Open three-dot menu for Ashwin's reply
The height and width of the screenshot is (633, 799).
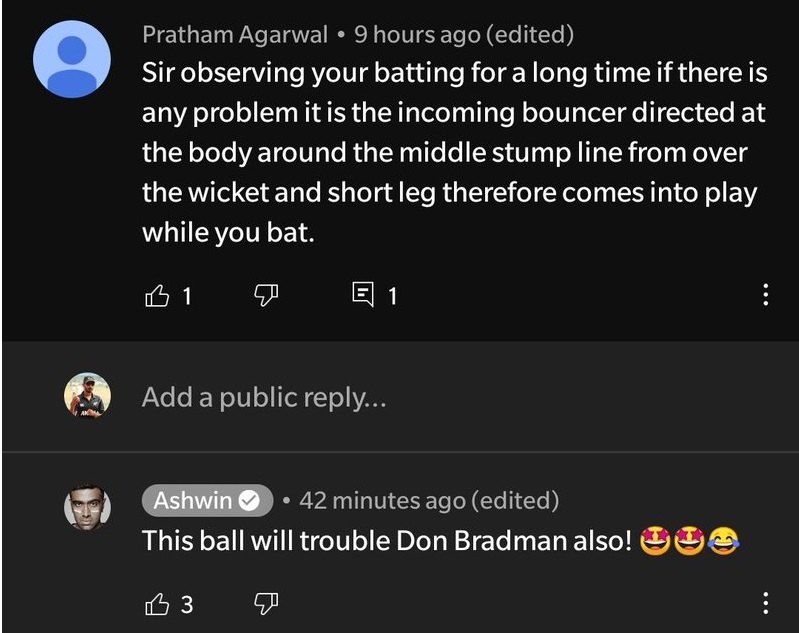(x=765, y=604)
